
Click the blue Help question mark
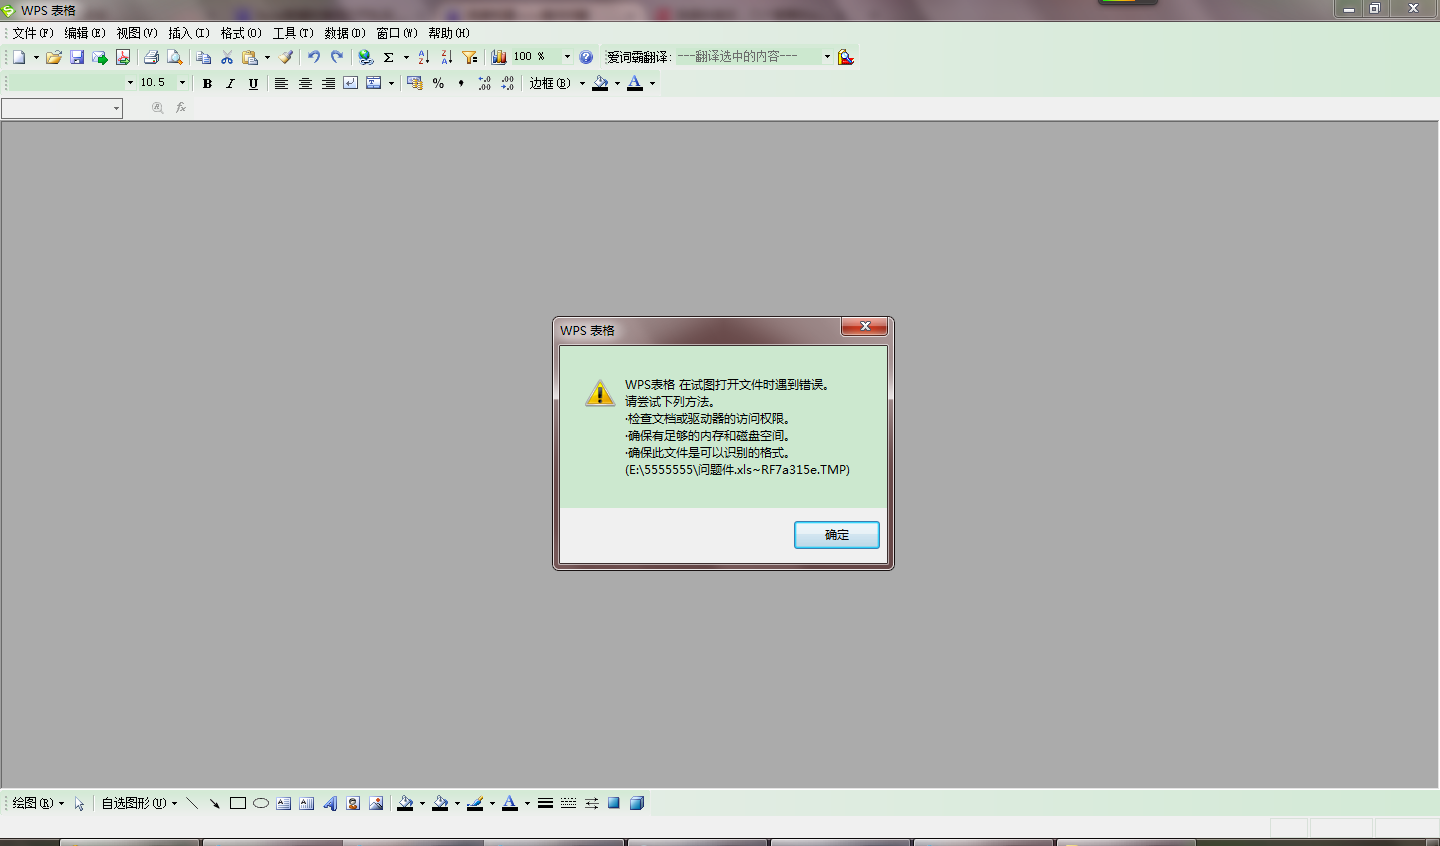click(x=586, y=57)
